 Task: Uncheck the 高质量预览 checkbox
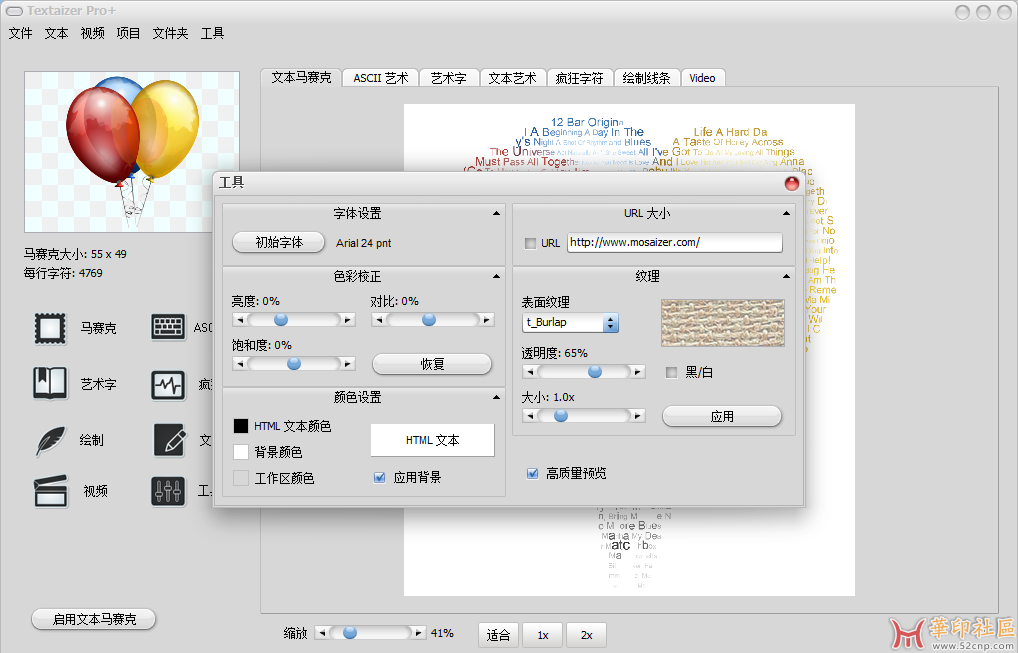click(533, 473)
